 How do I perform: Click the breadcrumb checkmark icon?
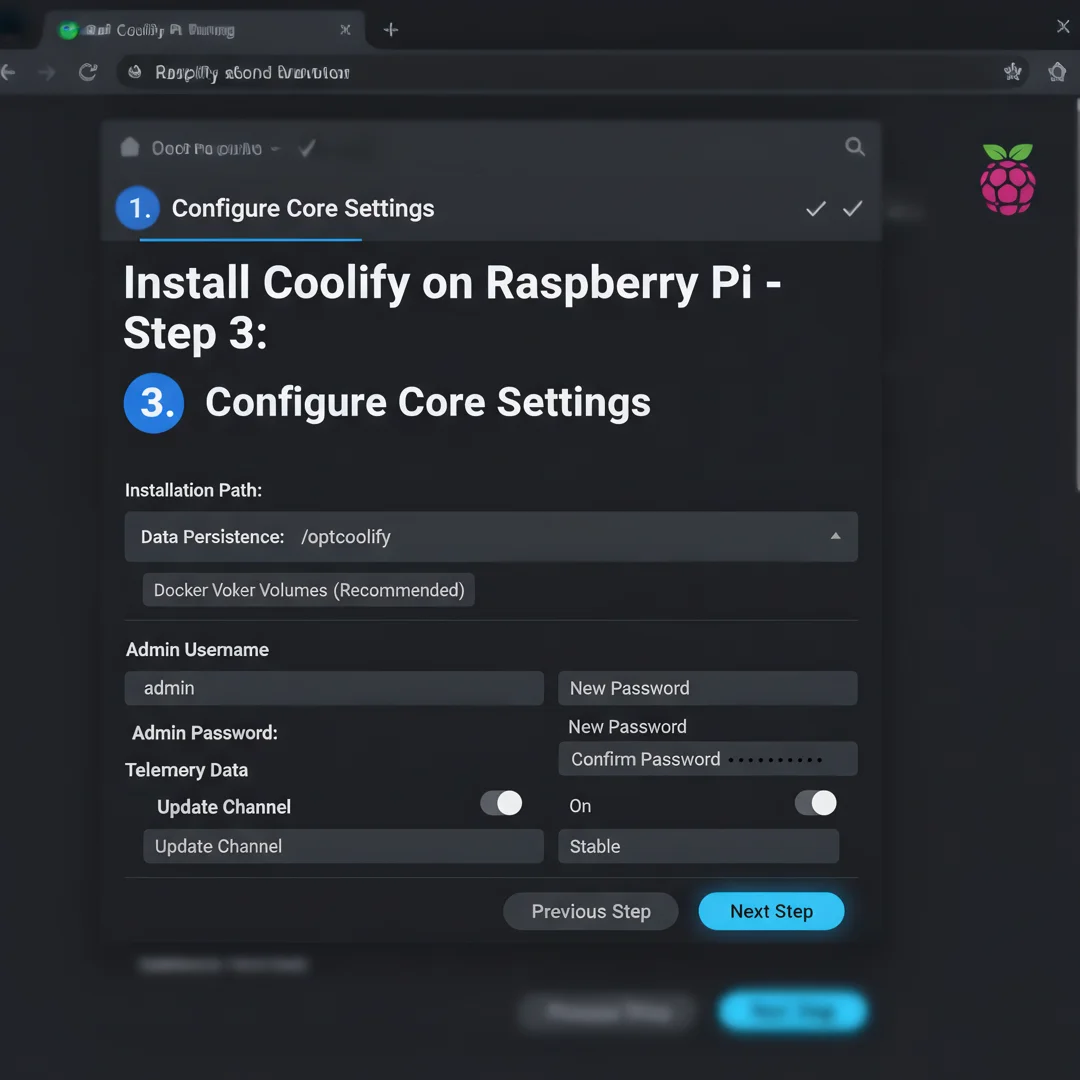(307, 147)
